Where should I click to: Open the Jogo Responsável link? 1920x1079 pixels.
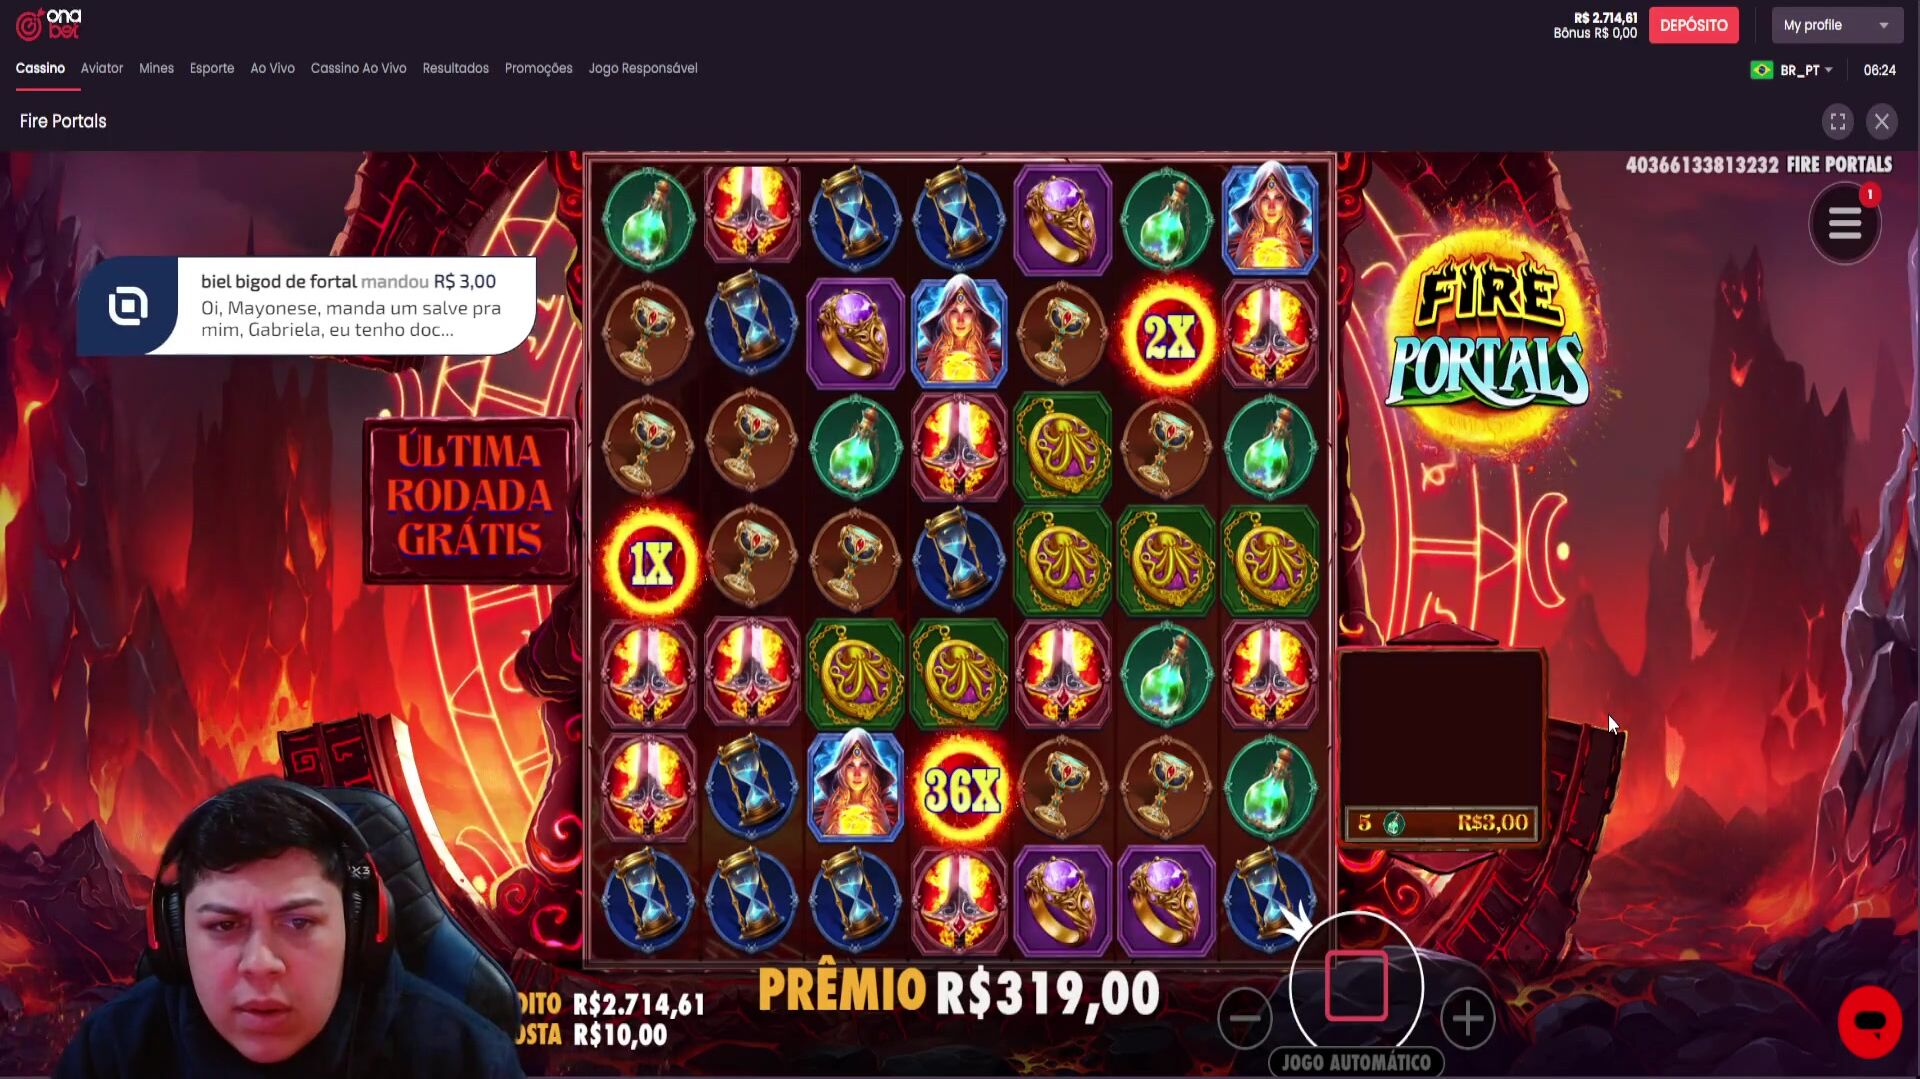point(643,68)
